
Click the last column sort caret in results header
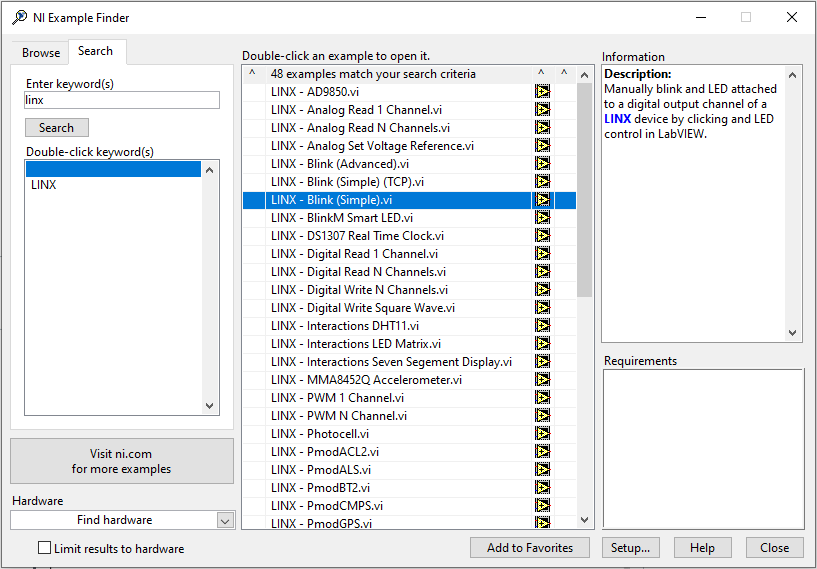pos(564,73)
